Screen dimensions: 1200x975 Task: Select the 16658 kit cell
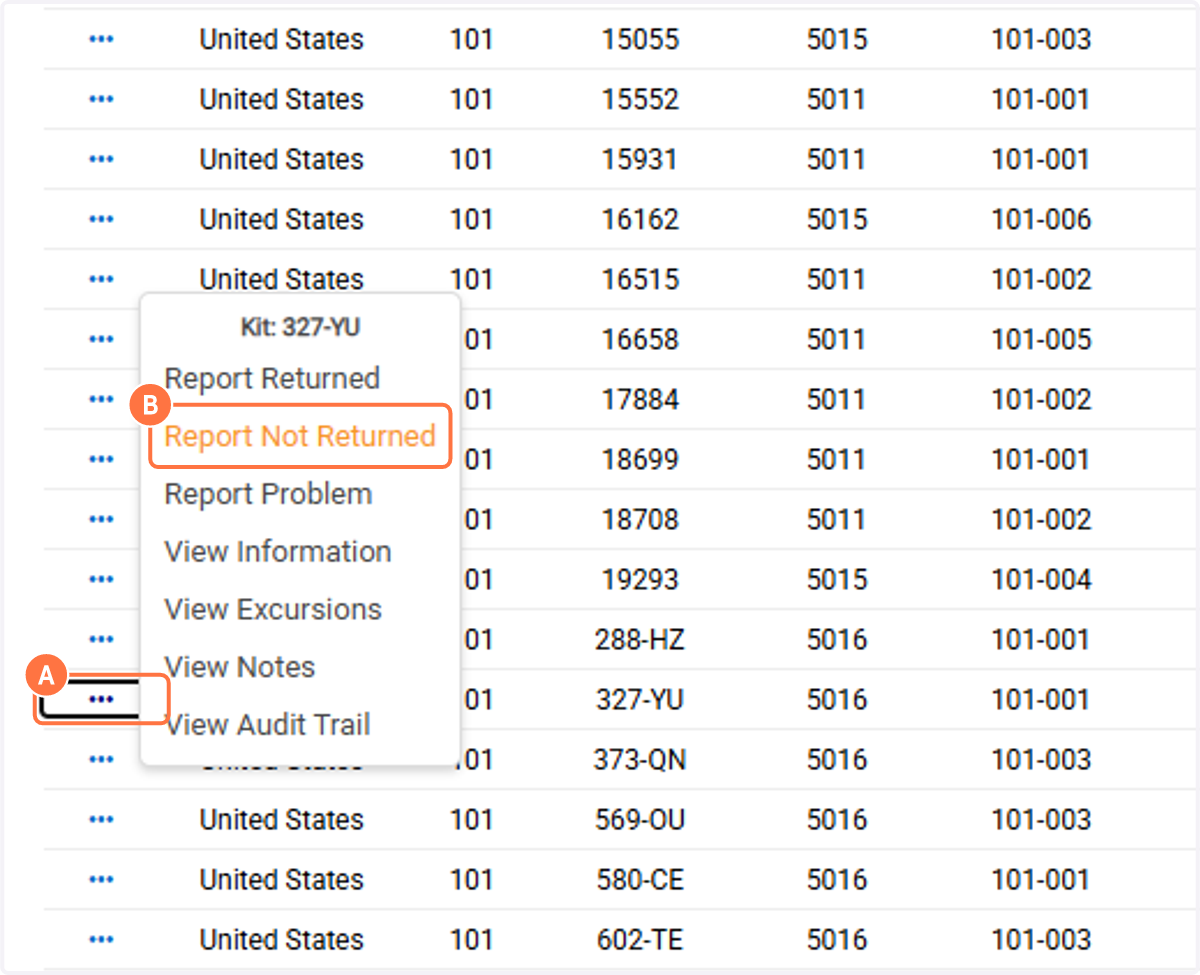click(640, 340)
